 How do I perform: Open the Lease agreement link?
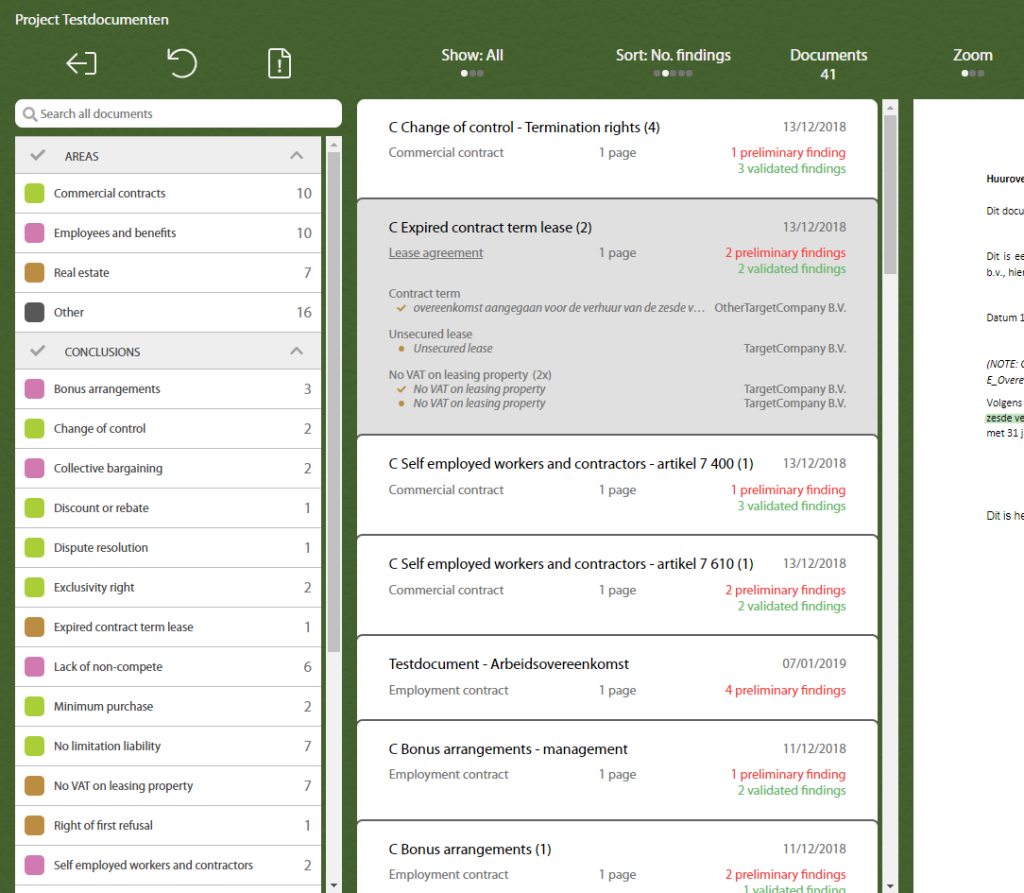coord(436,253)
